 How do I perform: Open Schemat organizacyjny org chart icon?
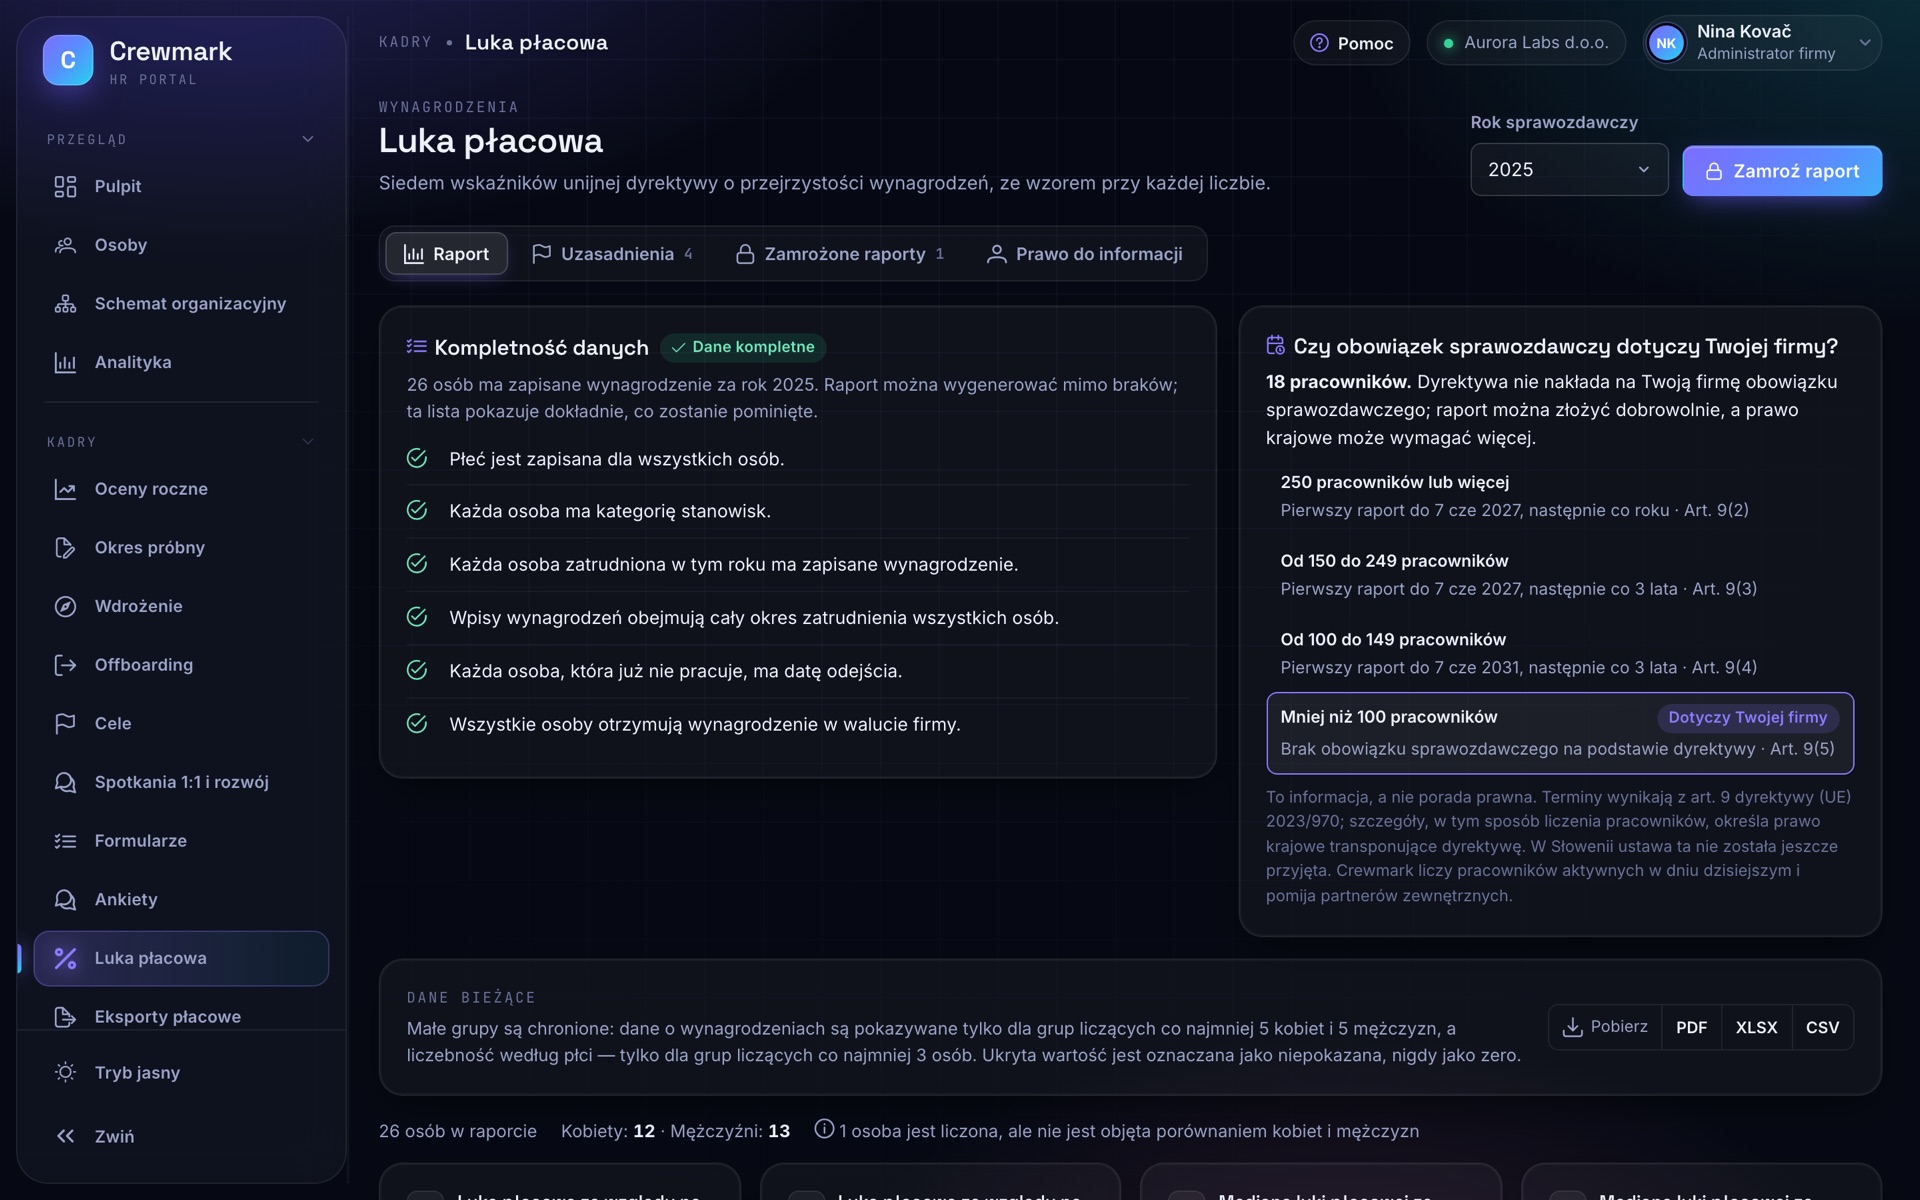point(65,304)
